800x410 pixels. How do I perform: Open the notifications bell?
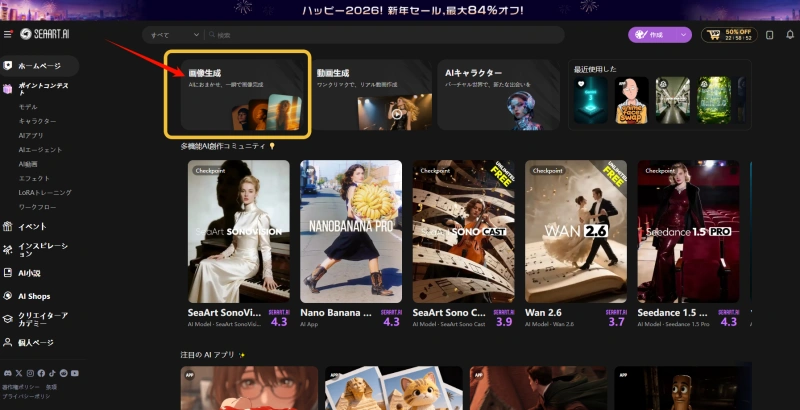(x=790, y=35)
